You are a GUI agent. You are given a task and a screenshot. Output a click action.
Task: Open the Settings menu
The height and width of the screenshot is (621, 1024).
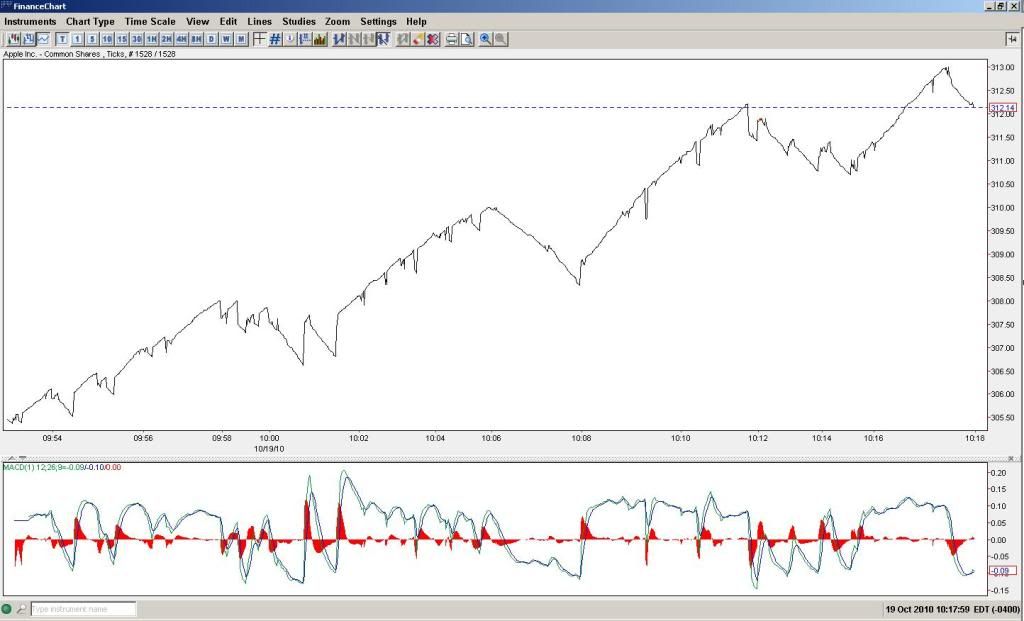pos(378,21)
